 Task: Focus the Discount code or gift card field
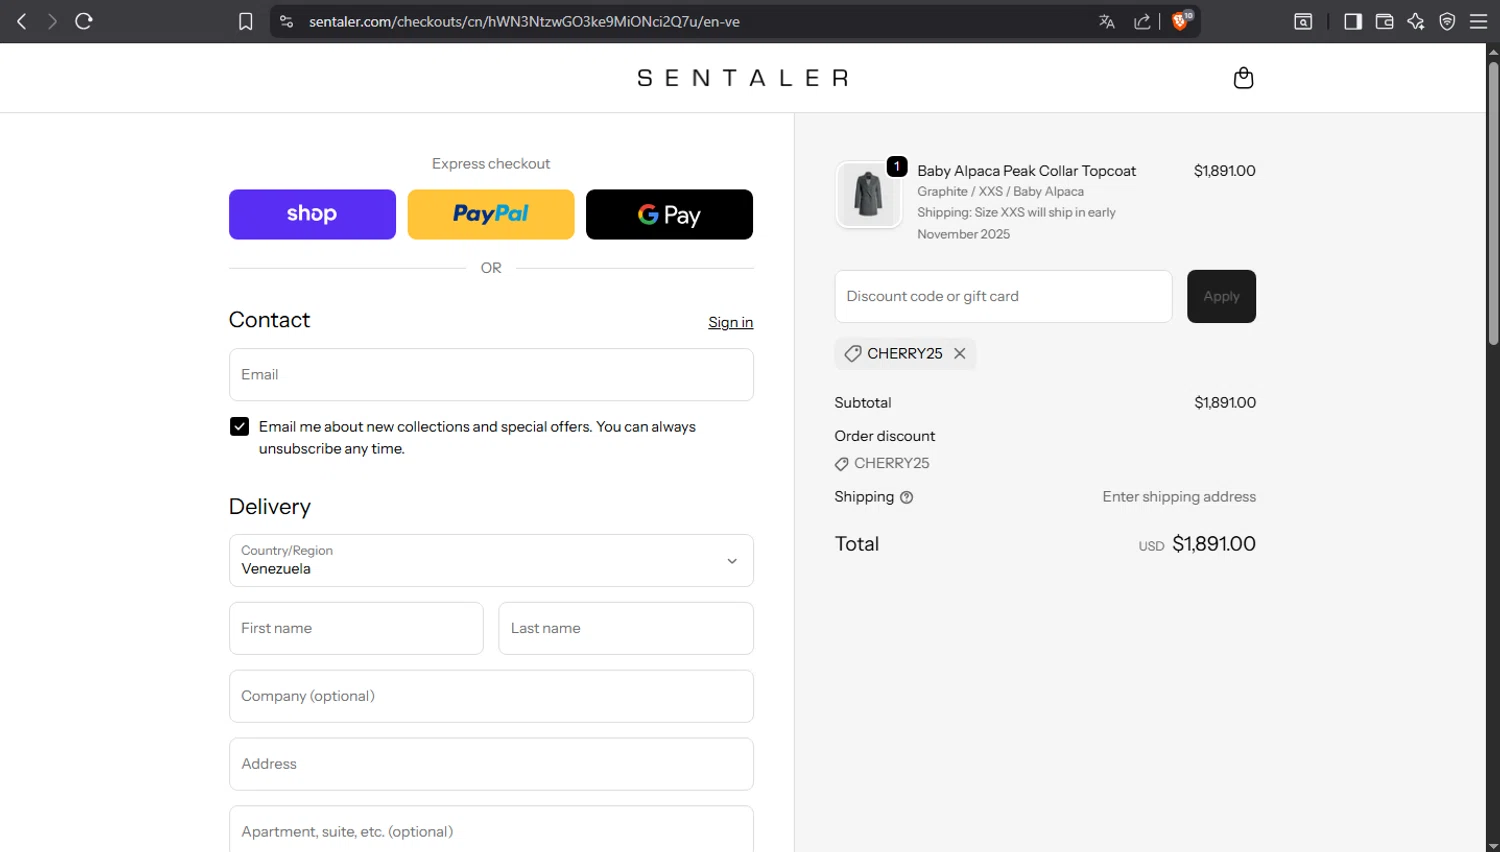click(x=1003, y=296)
